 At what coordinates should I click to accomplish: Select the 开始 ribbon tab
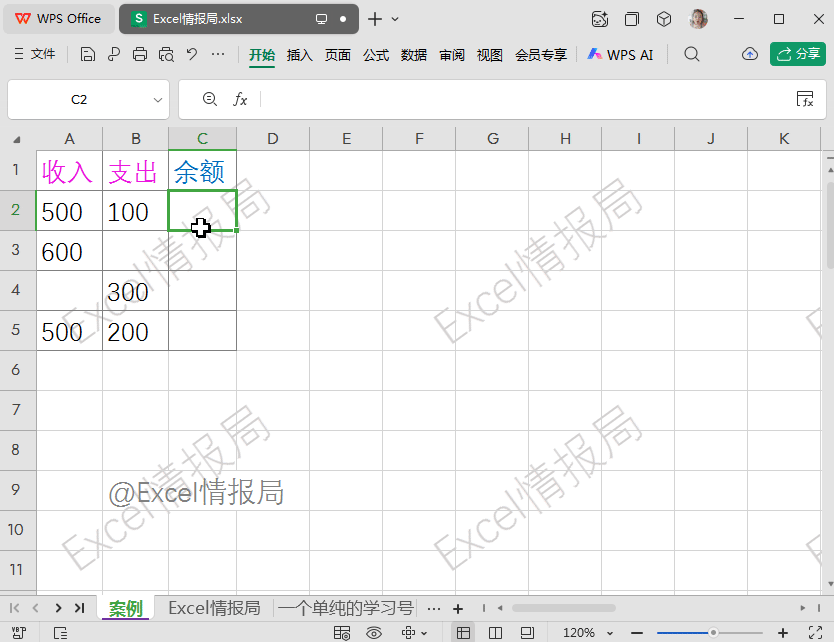(262, 55)
